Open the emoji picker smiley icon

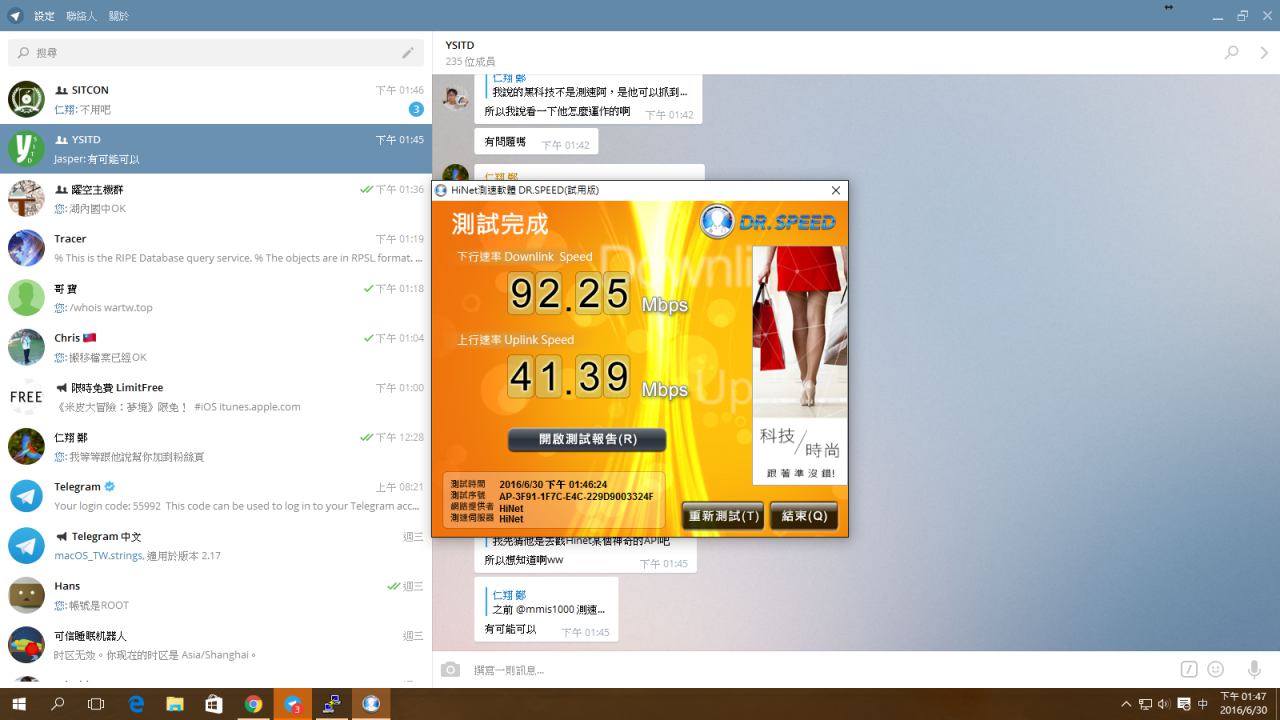click(1216, 669)
